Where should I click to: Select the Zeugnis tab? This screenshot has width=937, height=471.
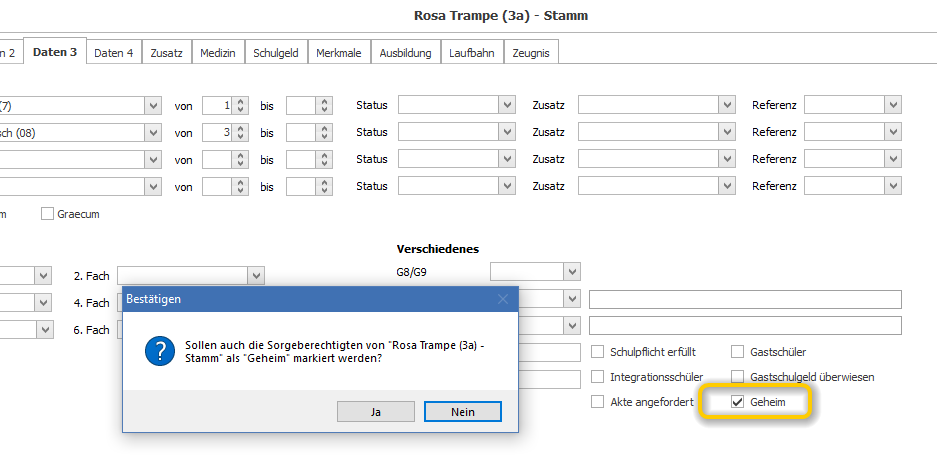[531, 53]
